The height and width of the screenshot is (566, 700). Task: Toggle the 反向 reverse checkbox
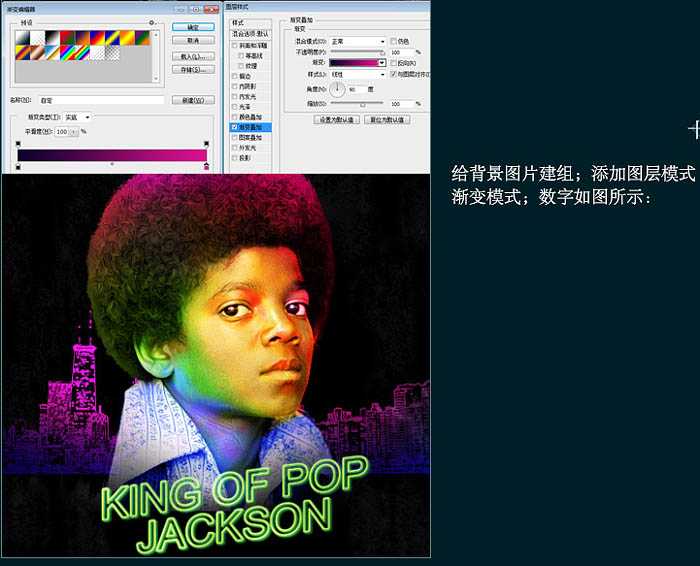[393, 63]
